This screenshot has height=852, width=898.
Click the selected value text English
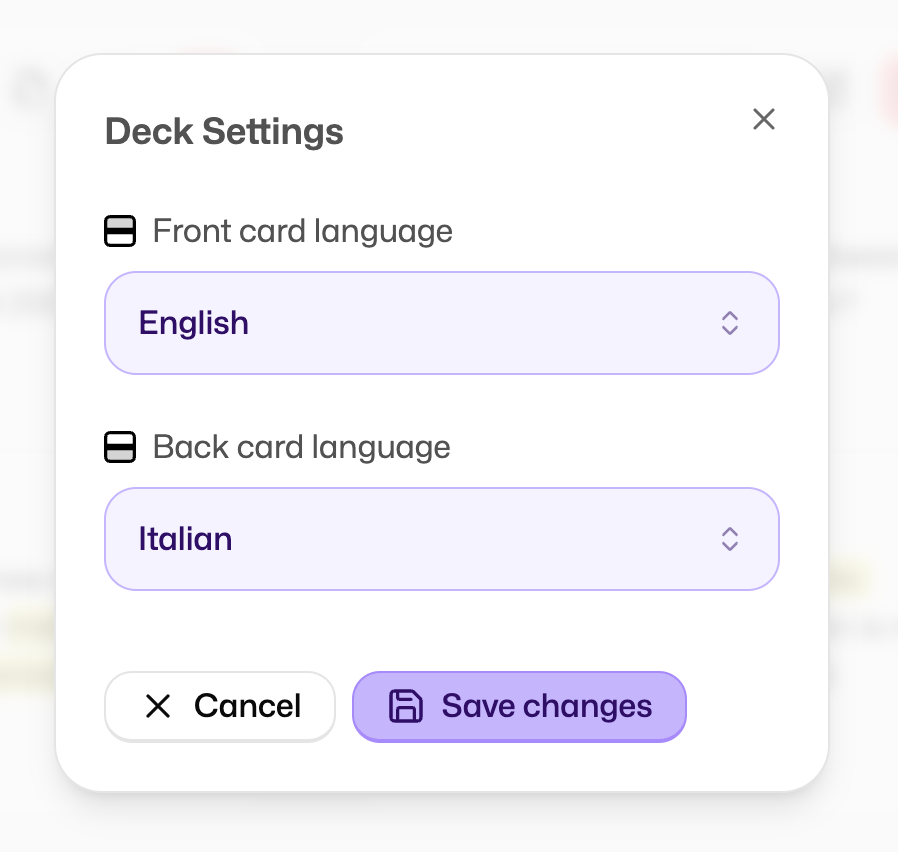(194, 323)
